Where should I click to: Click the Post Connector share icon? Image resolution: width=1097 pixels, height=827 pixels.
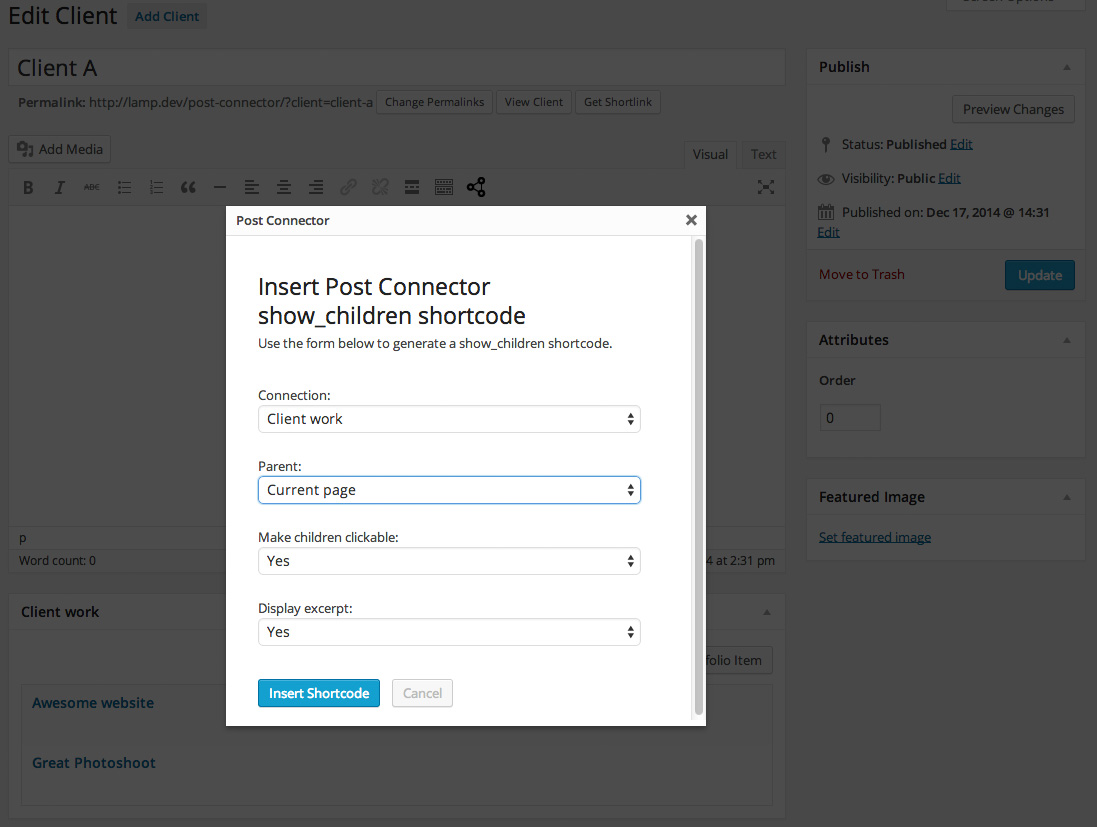click(x=476, y=187)
